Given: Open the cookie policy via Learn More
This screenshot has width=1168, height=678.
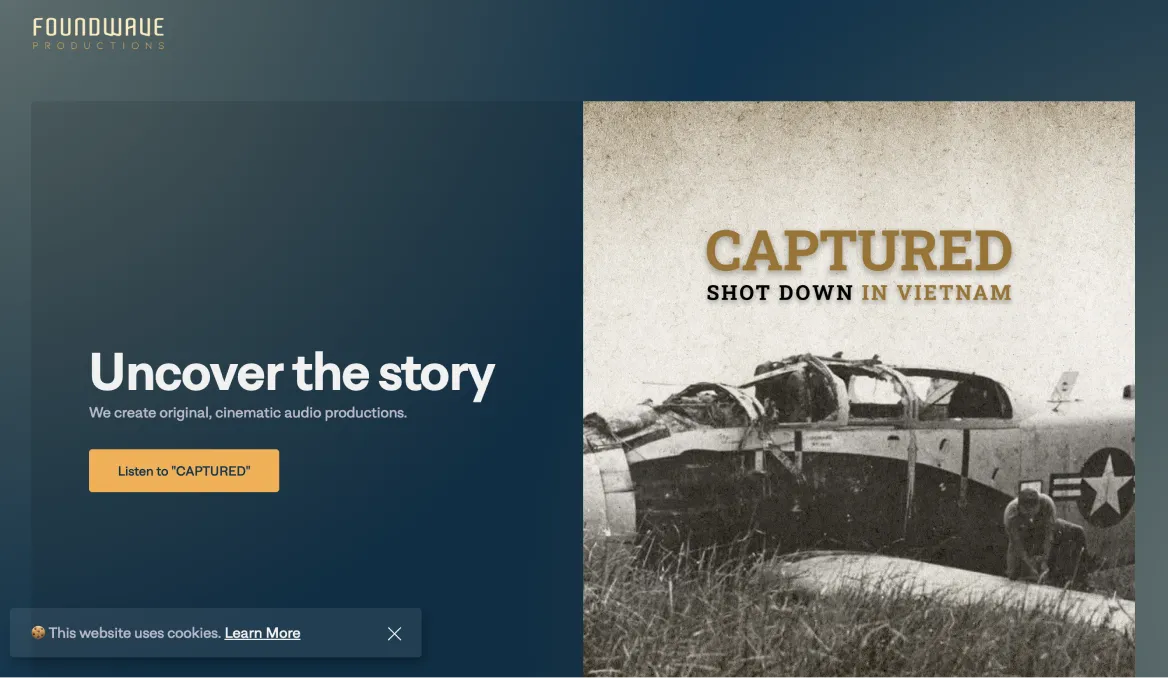Looking at the screenshot, I should point(262,633).
